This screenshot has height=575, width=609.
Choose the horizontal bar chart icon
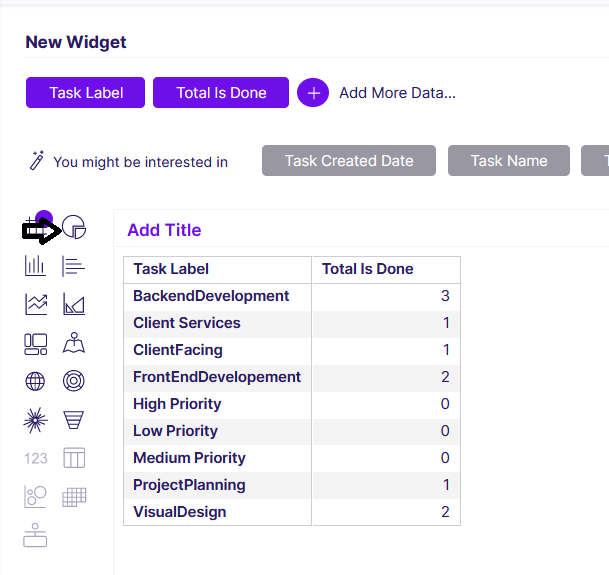(x=73, y=266)
